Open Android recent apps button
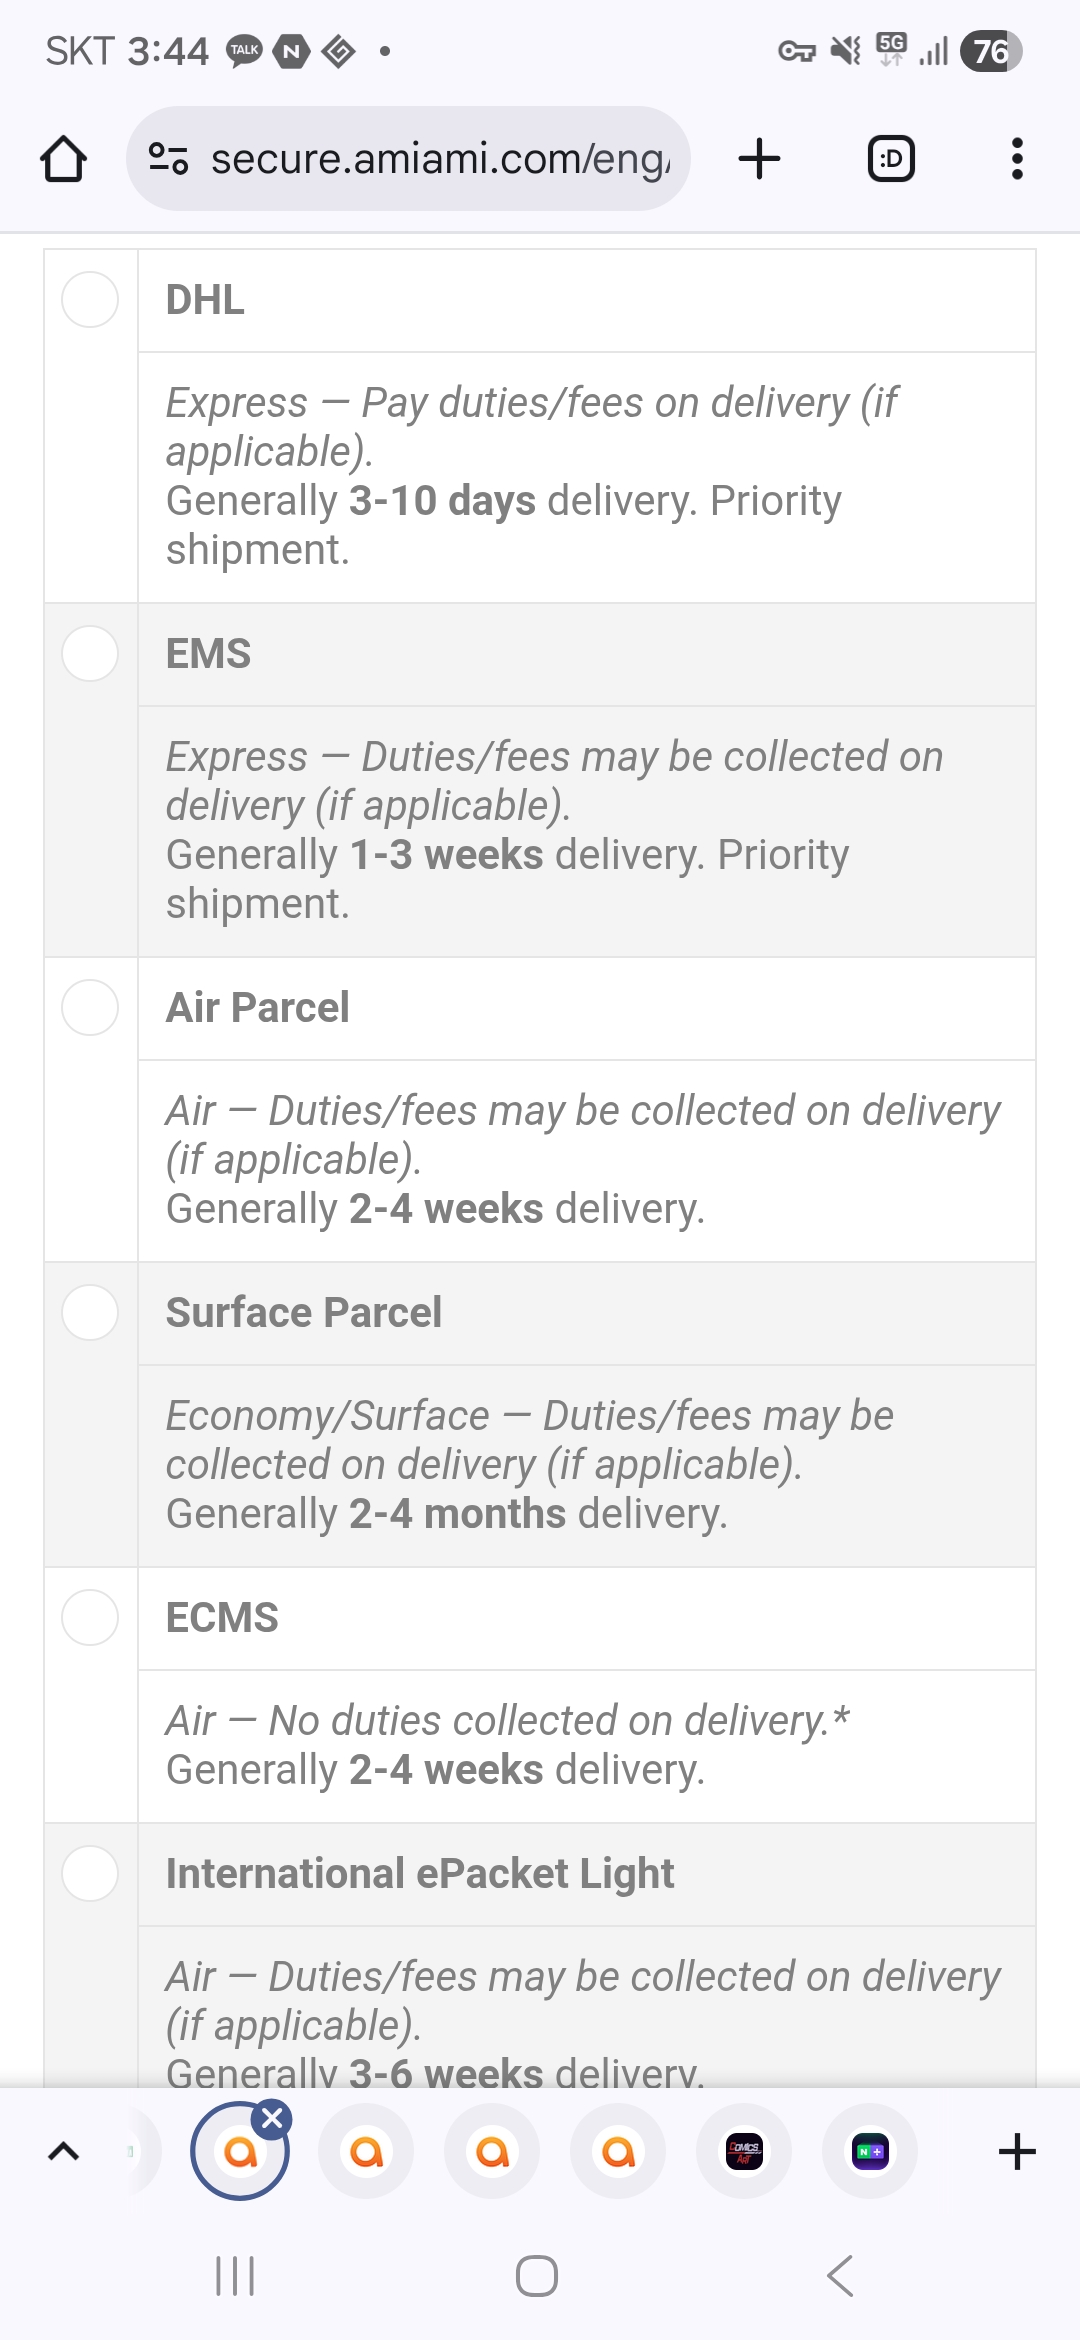The width and height of the screenshot is (1080, 2340). pos(235,2276)
